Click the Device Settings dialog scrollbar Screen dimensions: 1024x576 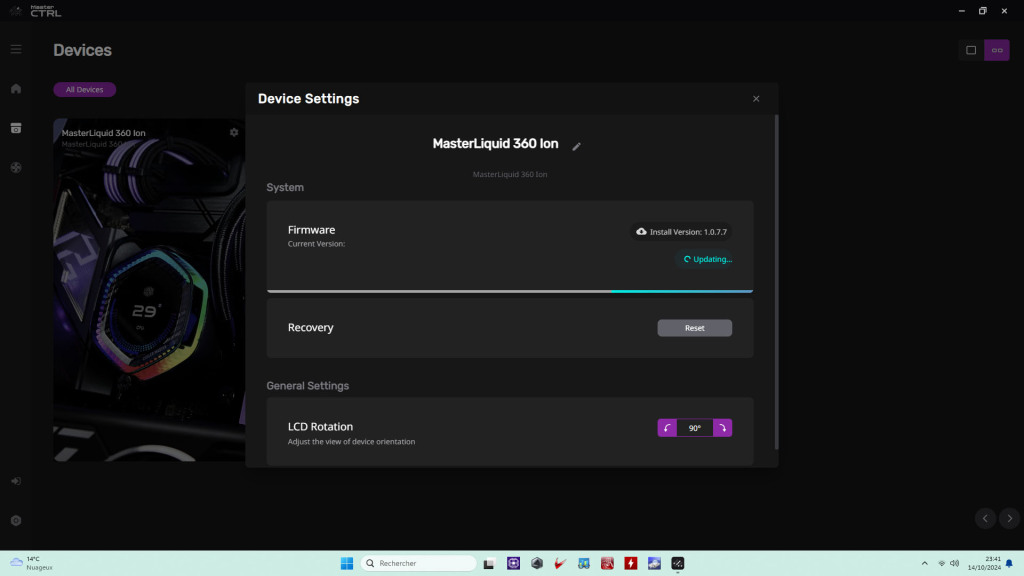776,282
